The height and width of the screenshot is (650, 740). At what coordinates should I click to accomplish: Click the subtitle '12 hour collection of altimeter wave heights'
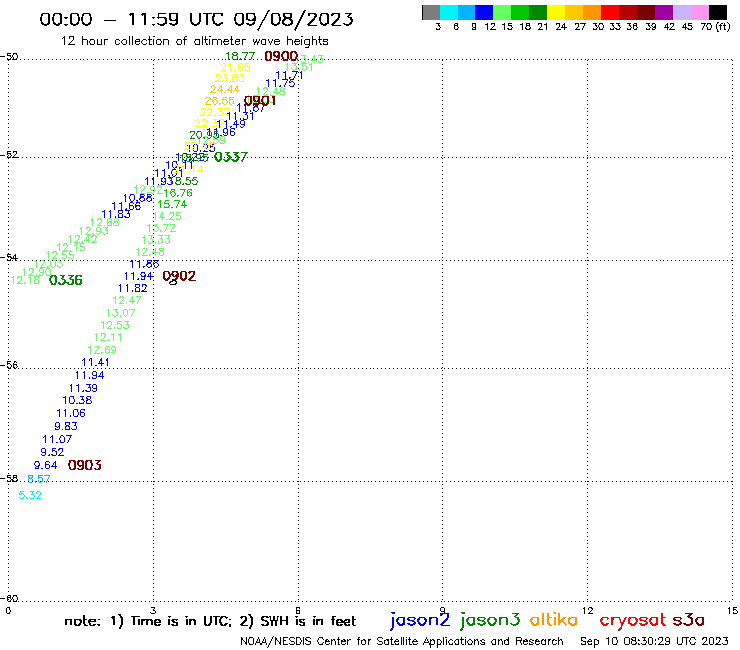pyautogui.click(x=194, y=41)
